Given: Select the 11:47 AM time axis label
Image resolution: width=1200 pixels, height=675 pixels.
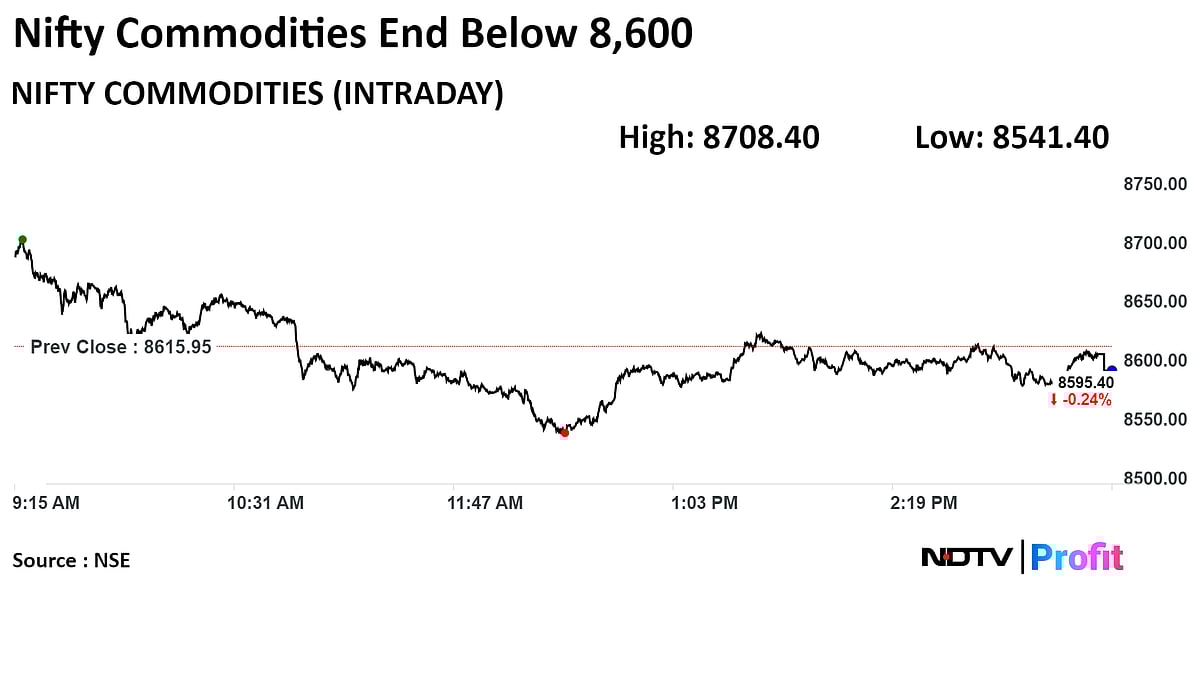Looking at the screenshot, I should pyautogui.click(x=484, y=503).
